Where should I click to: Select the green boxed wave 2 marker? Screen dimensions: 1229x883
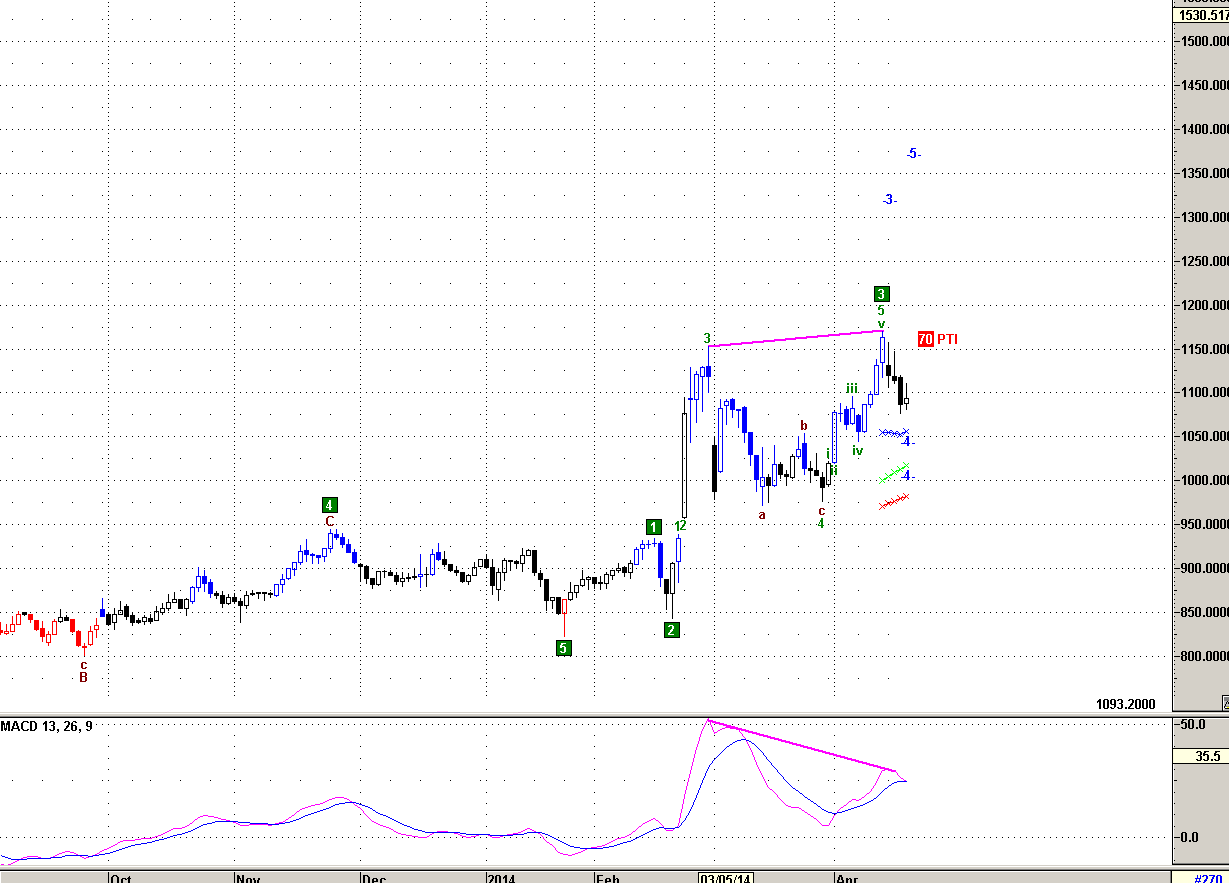[x=672, y=629]
